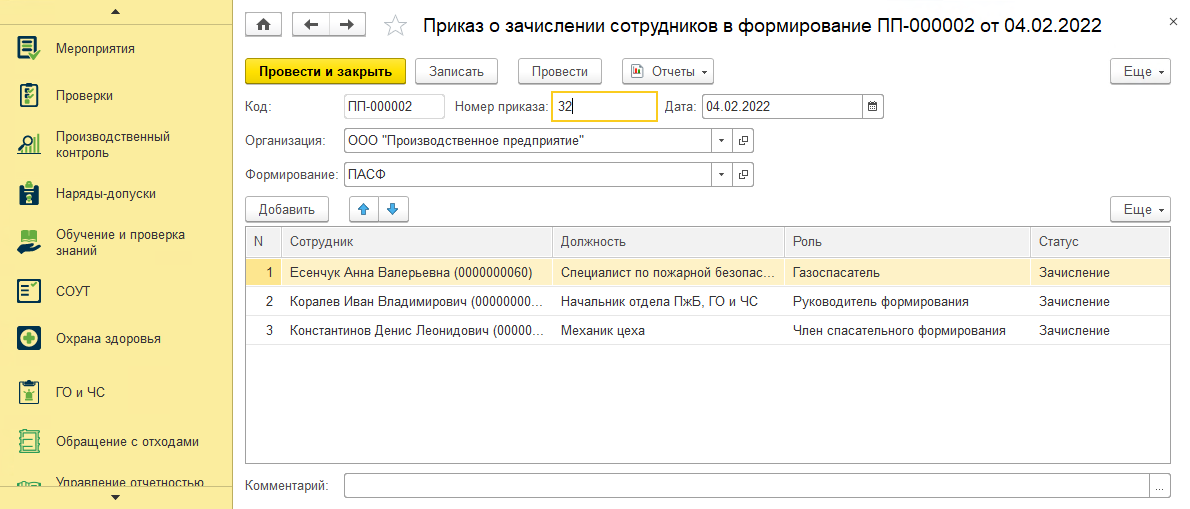Close the document form
1190x509 pixels.
(x=1174, y=23)
